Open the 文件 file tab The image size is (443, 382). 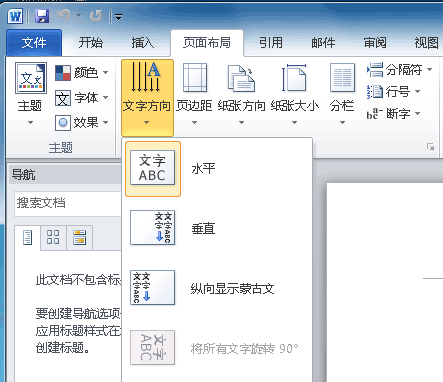coord(34,43)
